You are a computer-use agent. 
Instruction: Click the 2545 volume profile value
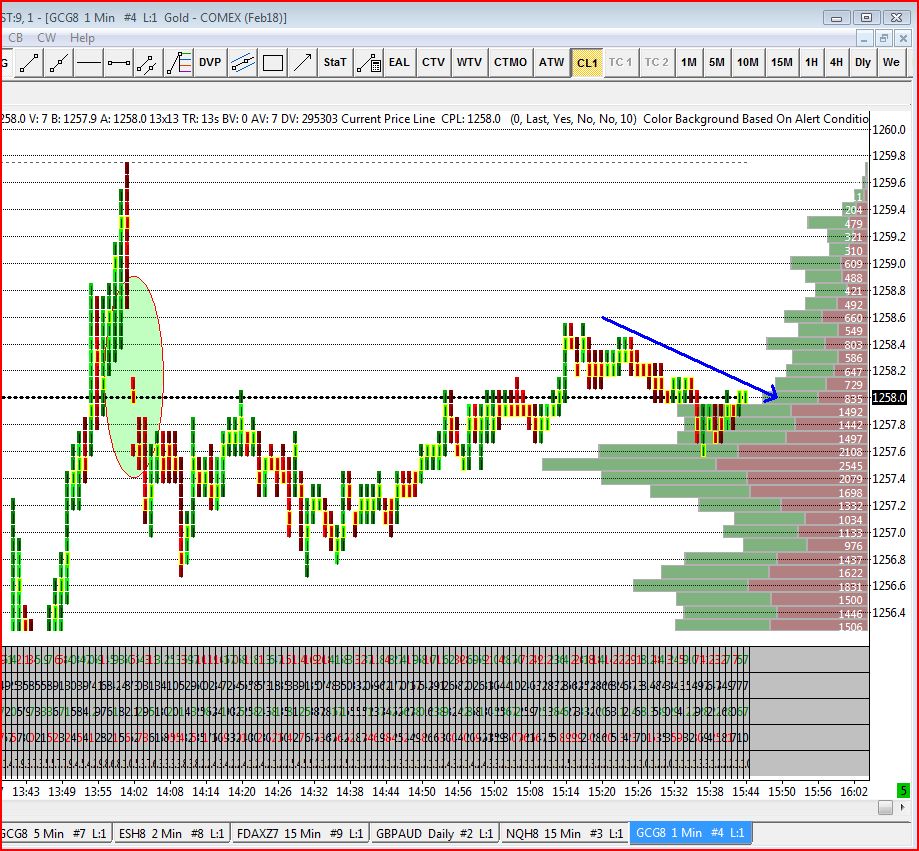point(850,466)
